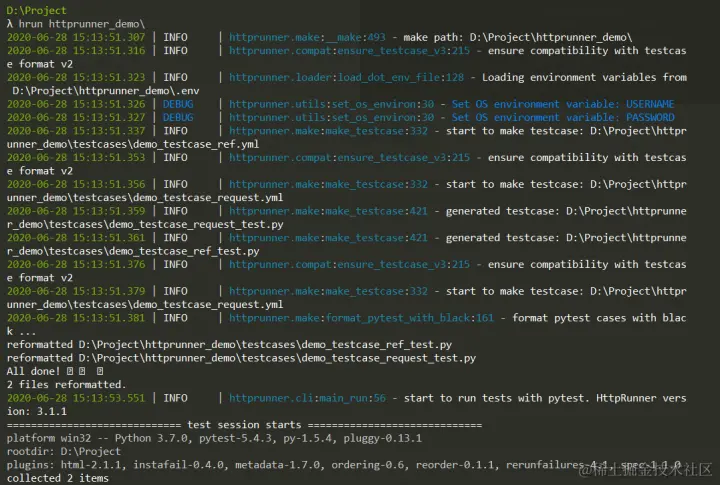This screenshot has height=485, width=720.
Task: Click "2 files reformatted." line
Action: [66, 384]
